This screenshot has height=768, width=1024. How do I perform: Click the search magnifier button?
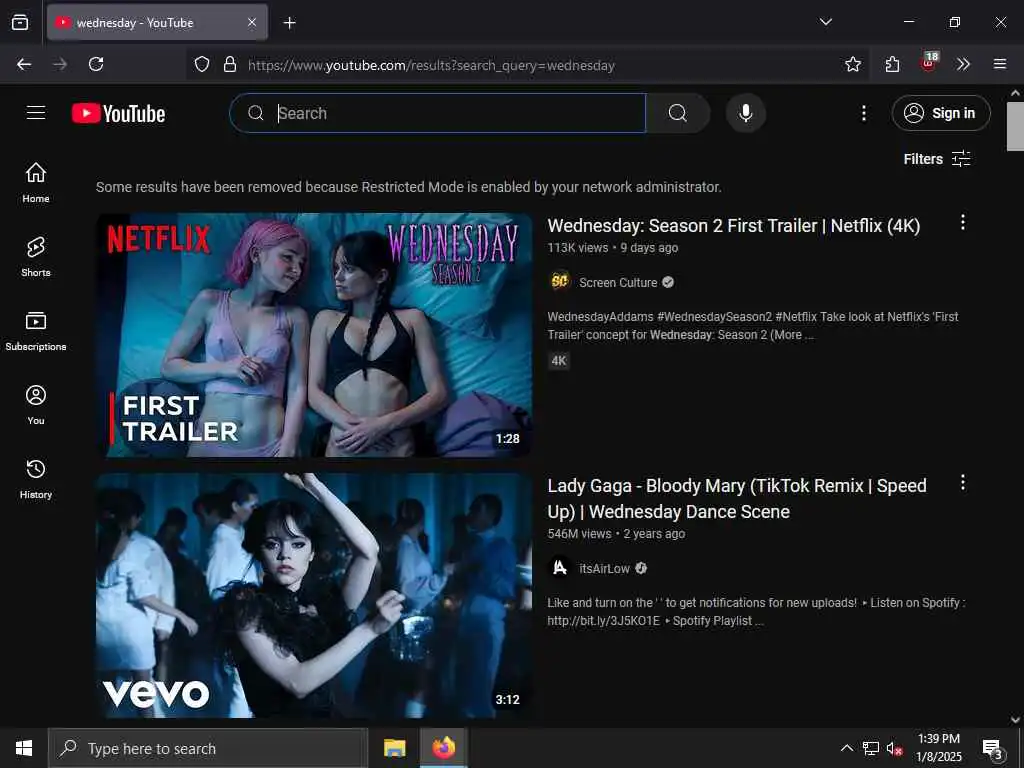click(x=678, y=113)
